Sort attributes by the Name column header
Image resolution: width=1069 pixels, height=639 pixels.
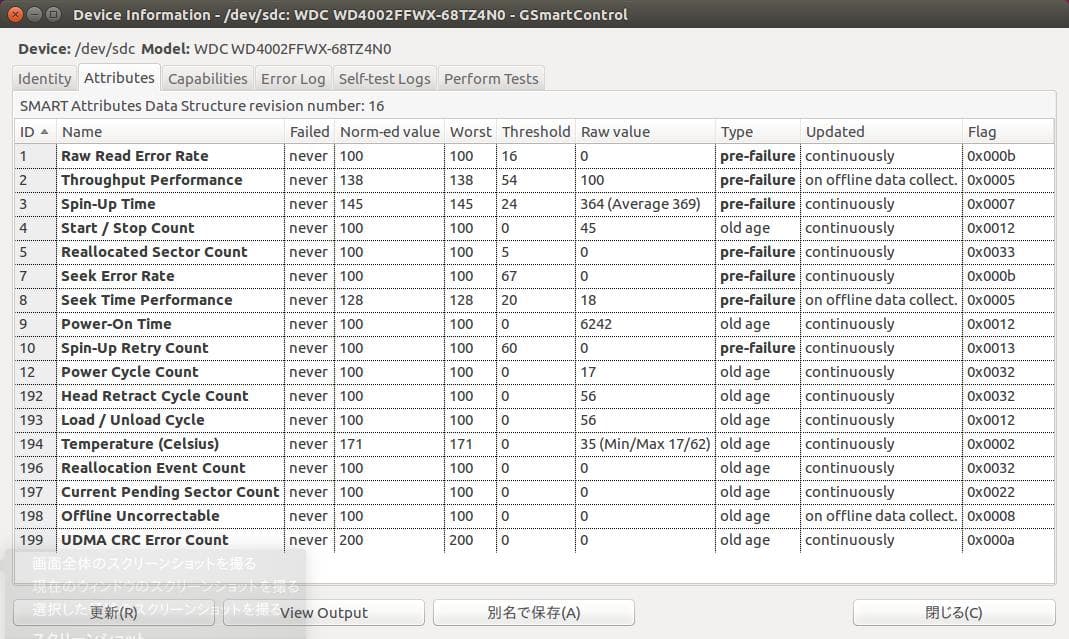[x=170, y=132]
